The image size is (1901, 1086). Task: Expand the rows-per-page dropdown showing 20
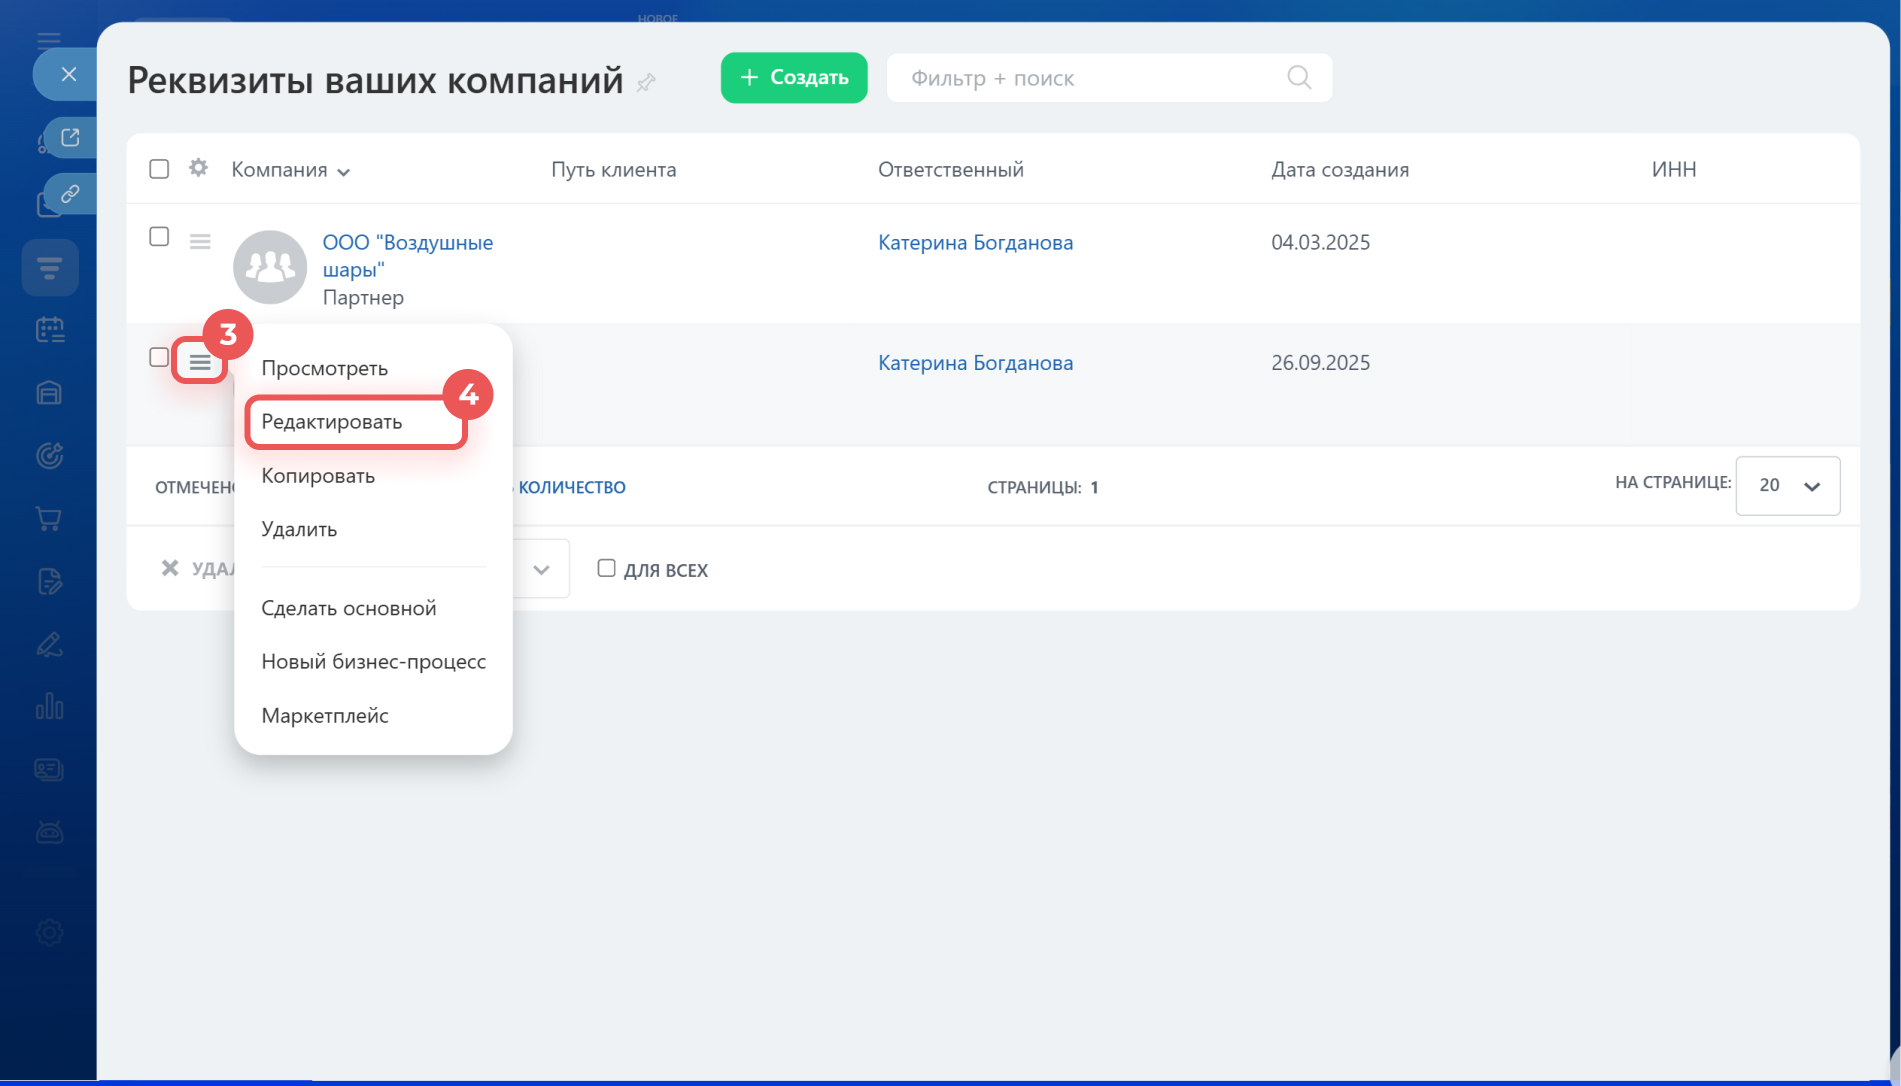click(x=1787, y=486)
